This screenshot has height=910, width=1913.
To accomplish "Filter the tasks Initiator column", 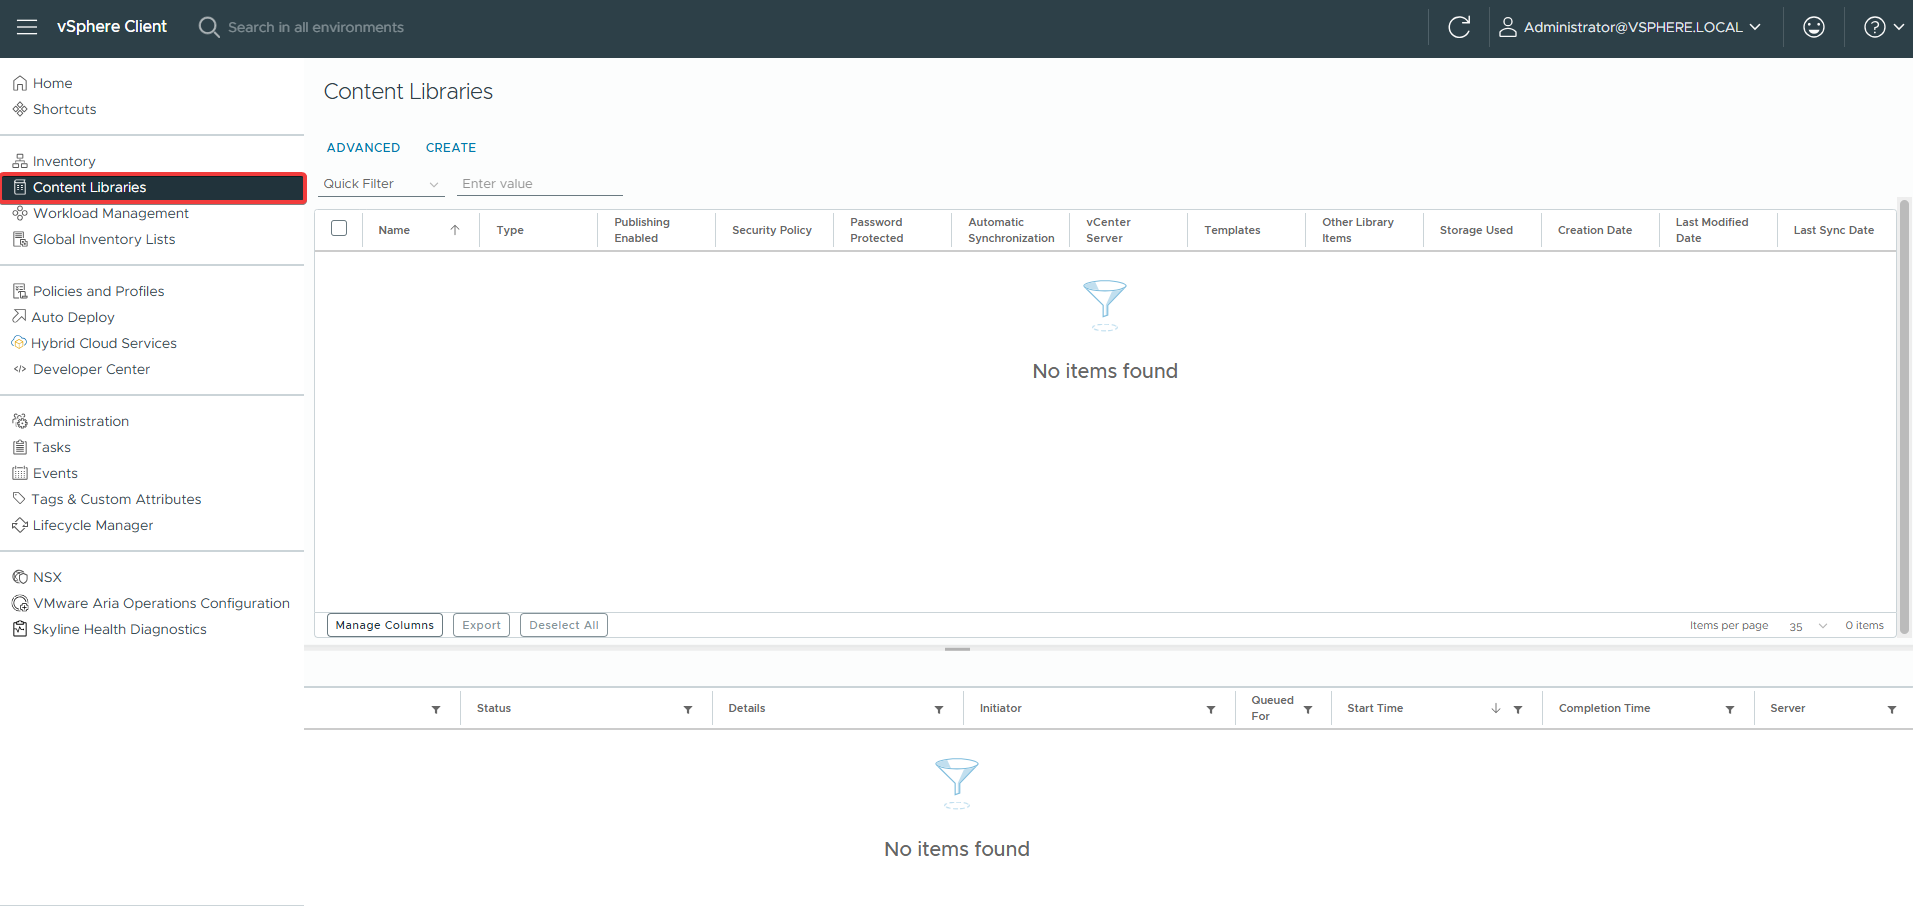I will pyautogui.click(x=1211, y=709).
